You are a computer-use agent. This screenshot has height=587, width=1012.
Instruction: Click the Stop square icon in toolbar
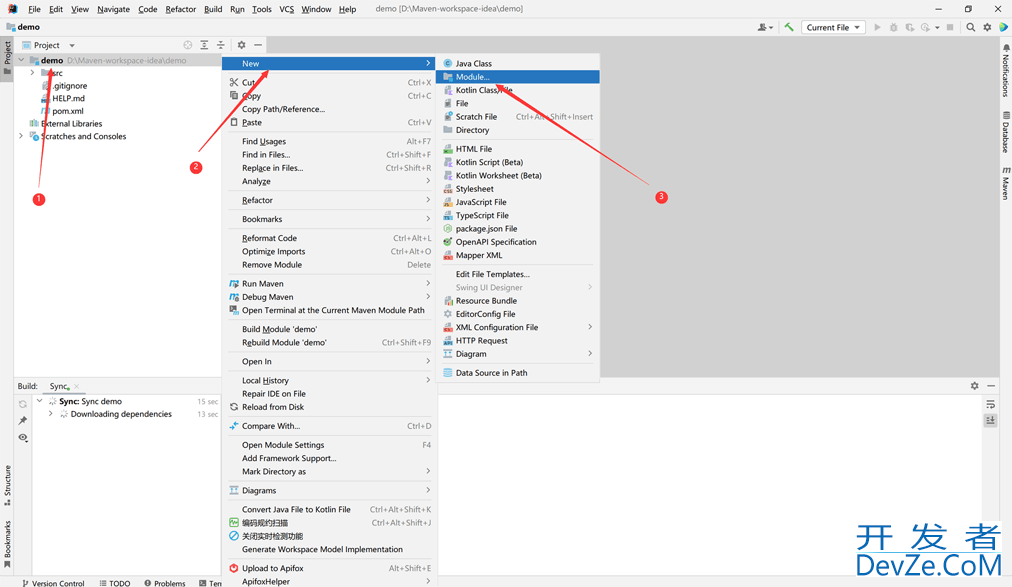(x=950, y=27)
